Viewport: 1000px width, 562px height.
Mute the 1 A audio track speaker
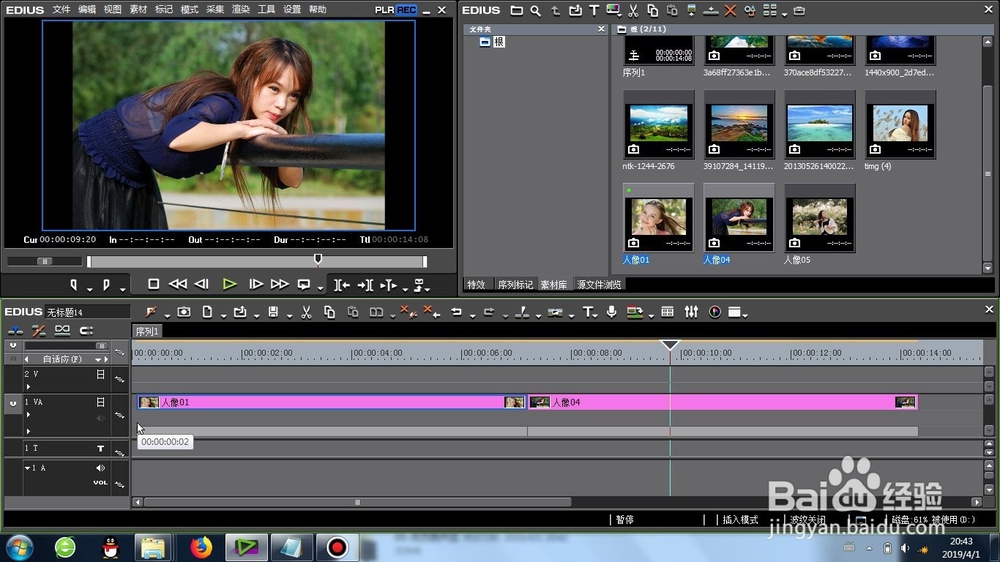click(x=100, y=468)
